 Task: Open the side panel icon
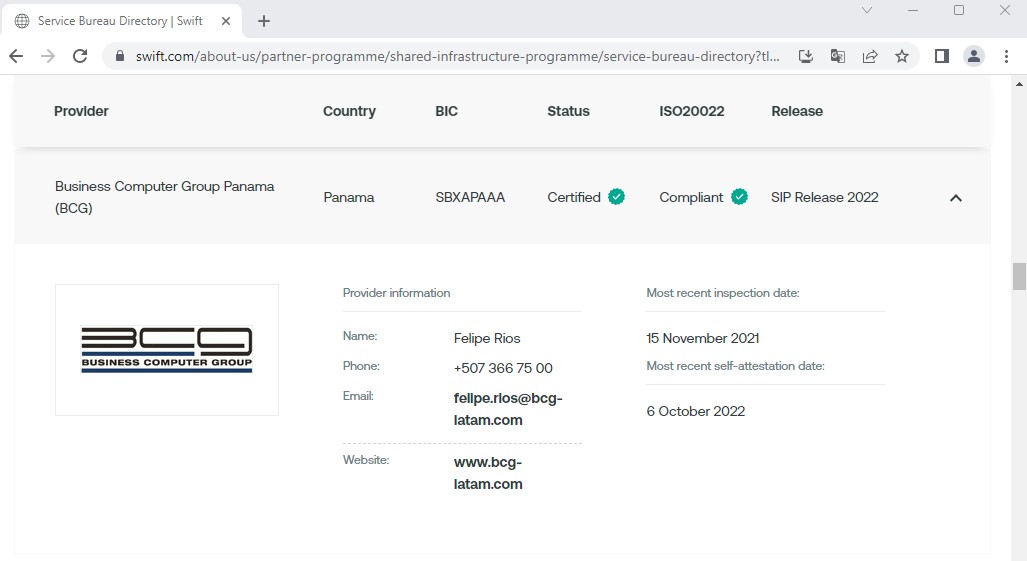coord(942,56)
